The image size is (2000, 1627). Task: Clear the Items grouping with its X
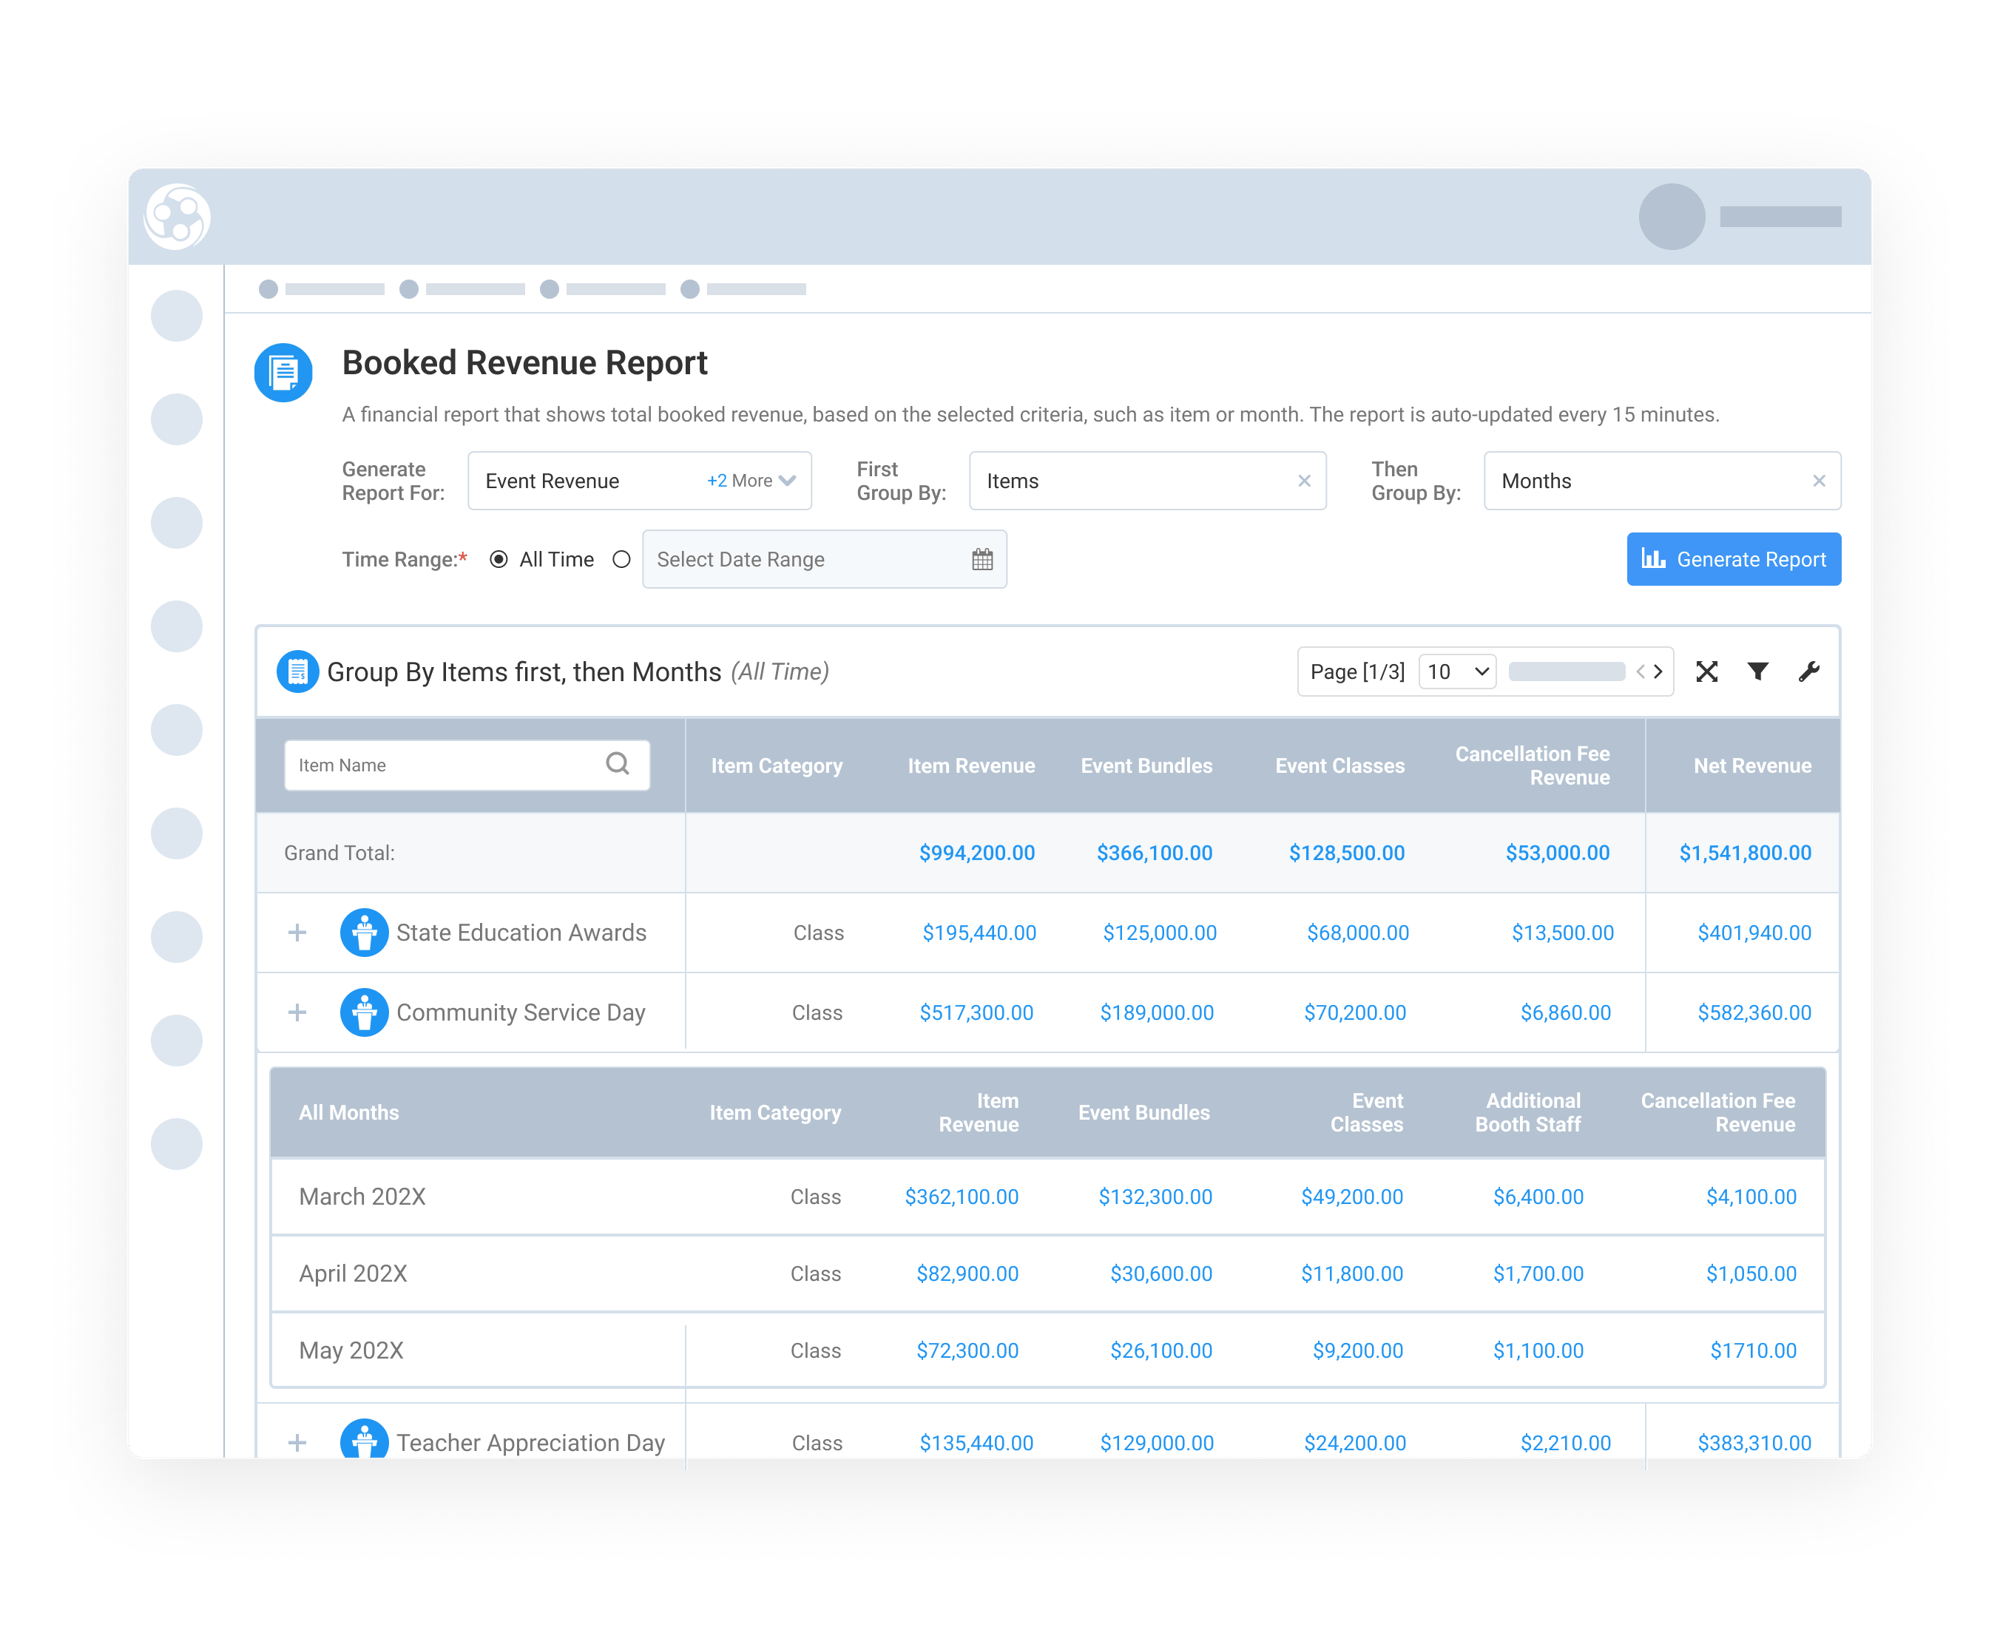pyautogui.click(x=1304, y=480)
